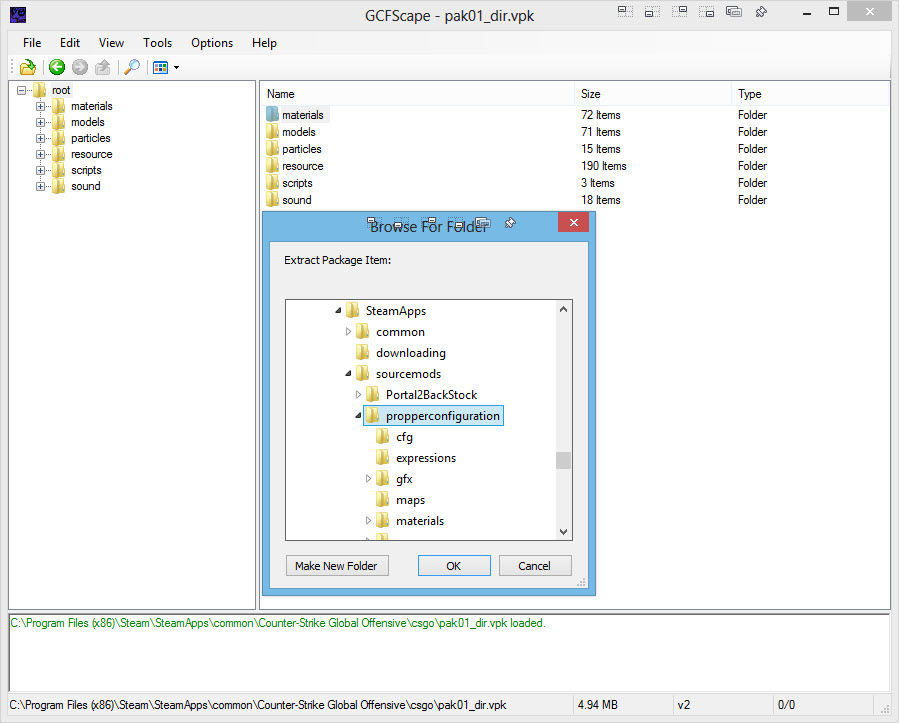Click the snap-to-top-left title bar icon
This screenshot has width=899, height=723.
point(625,11)
